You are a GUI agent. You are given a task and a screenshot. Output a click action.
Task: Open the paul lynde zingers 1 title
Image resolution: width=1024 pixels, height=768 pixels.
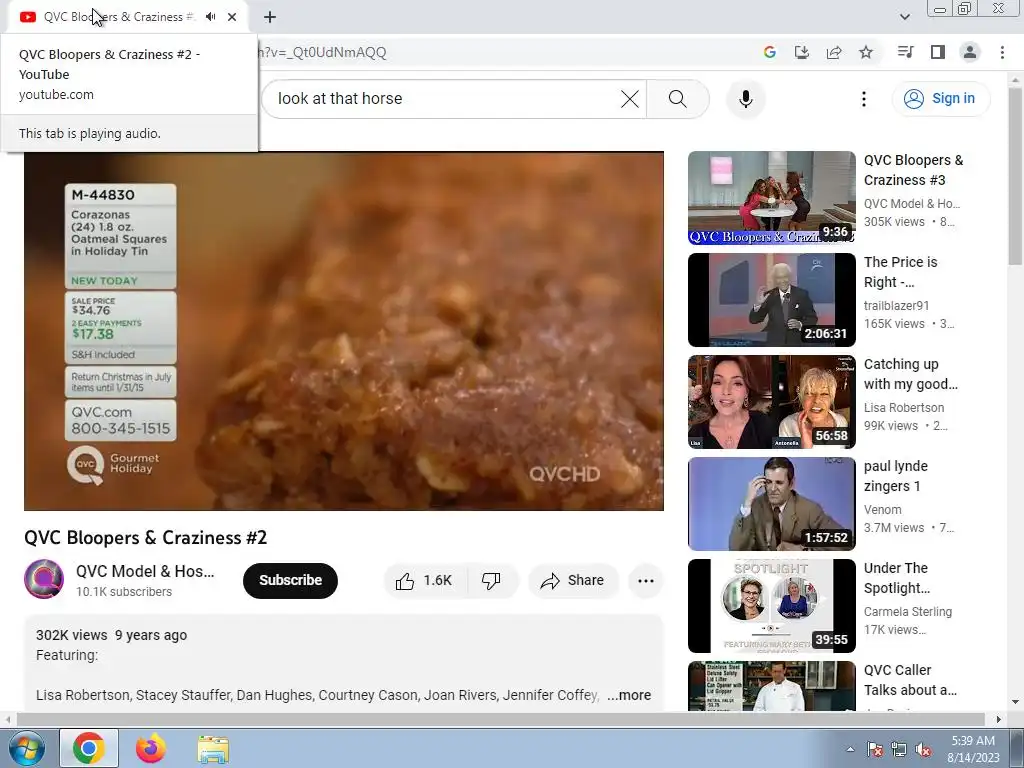(896, 476)
